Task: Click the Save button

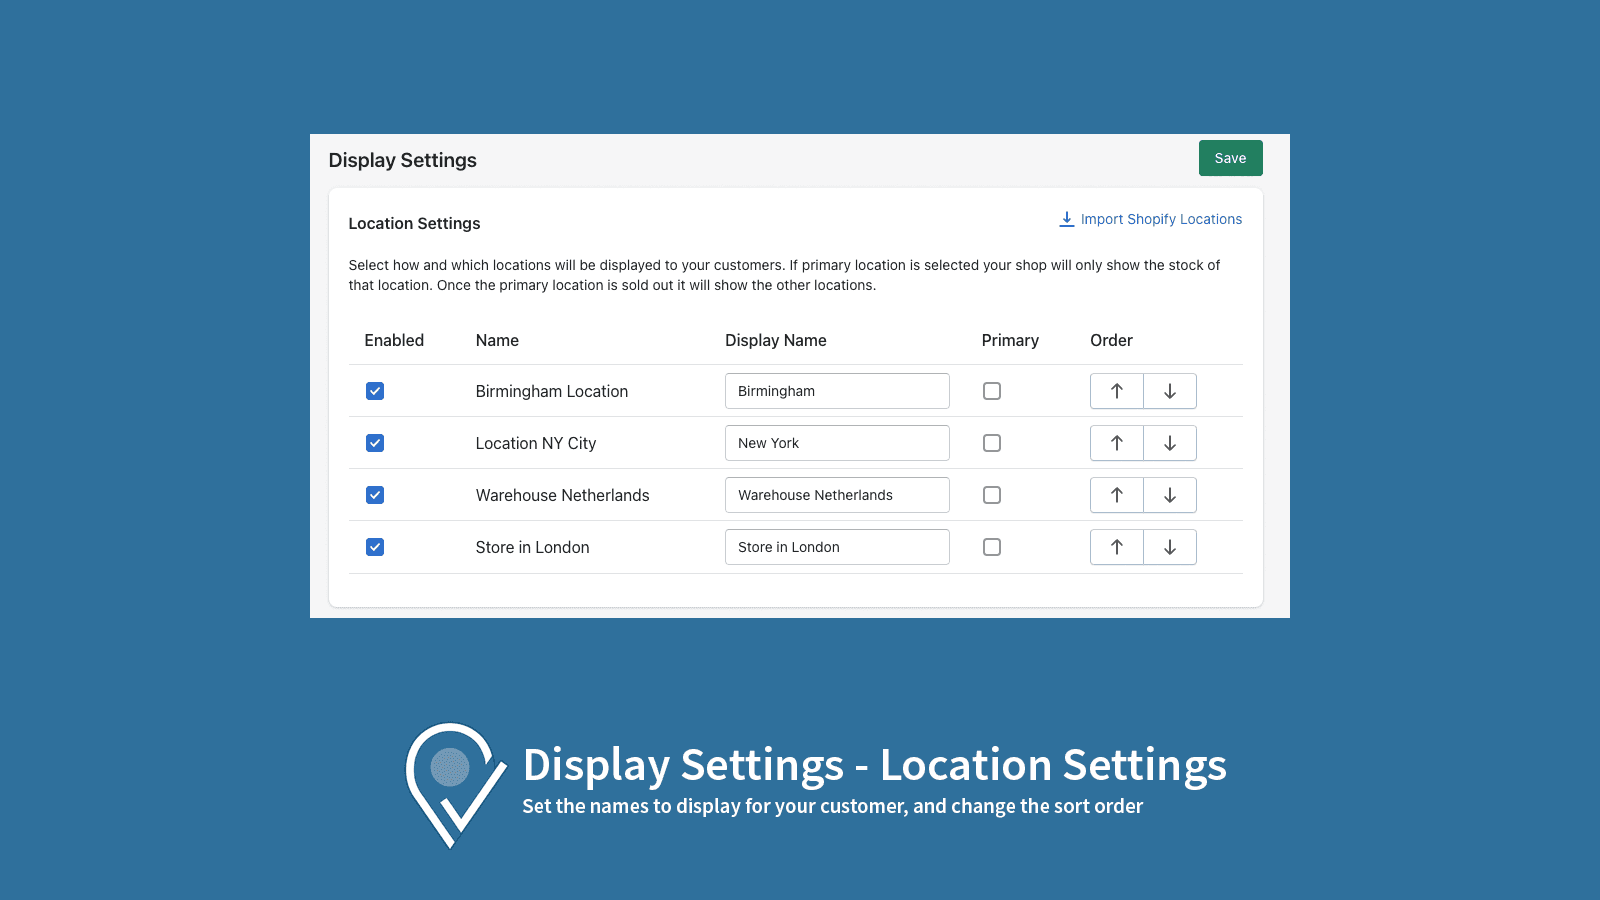Action: pyautogui.click(x=1230, y=158)
